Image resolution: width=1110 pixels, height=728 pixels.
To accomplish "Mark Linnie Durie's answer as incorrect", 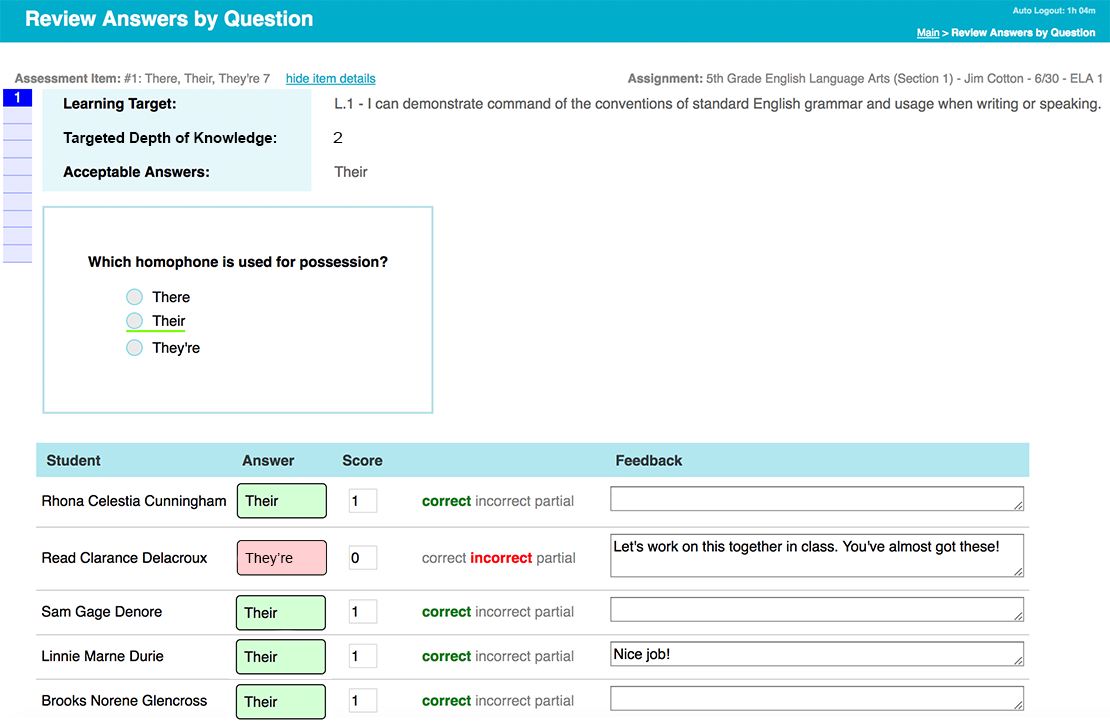I will point(504,657).
